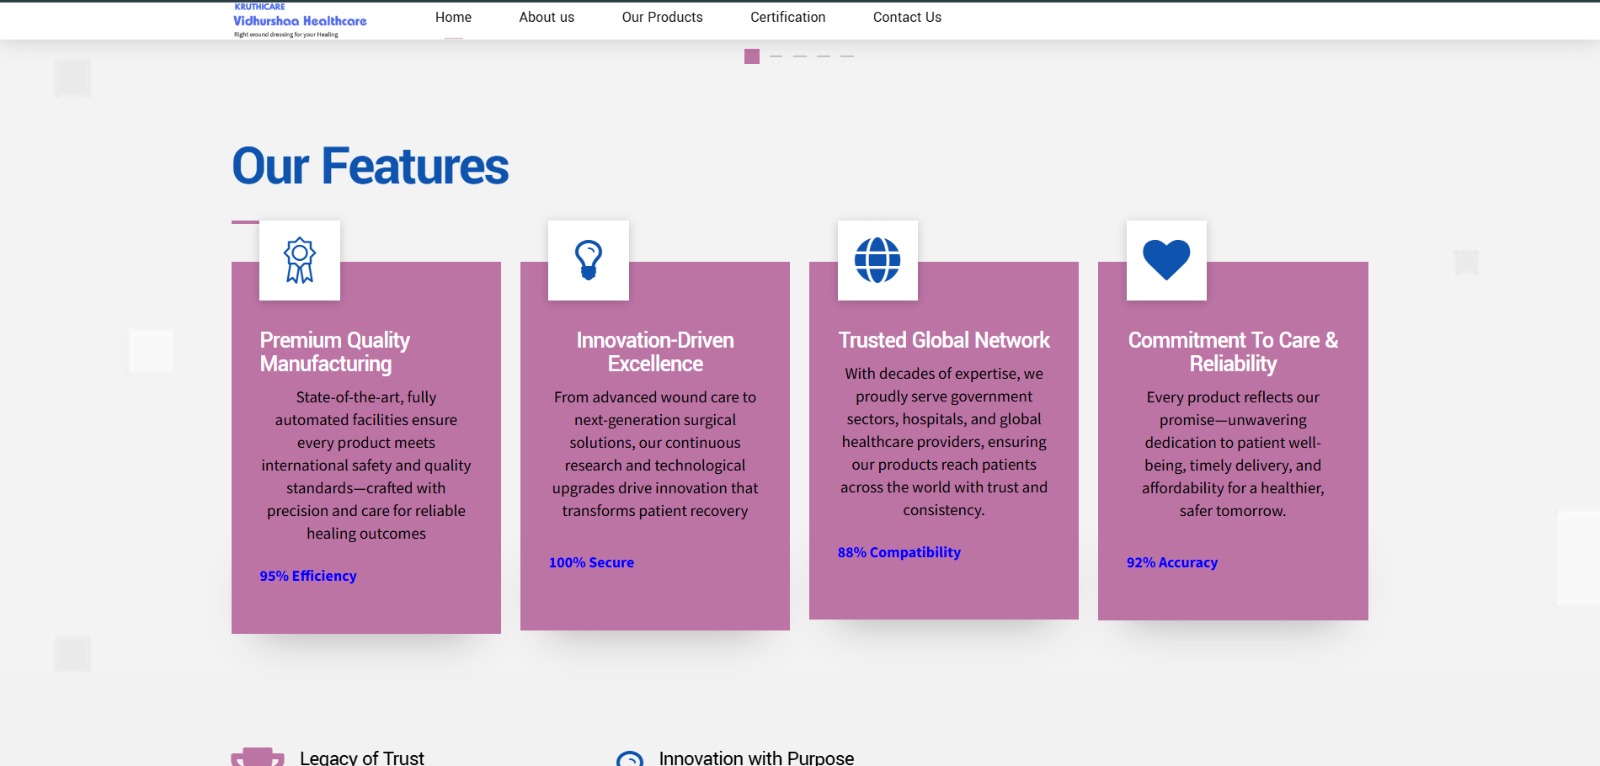Image resolution: width=1600 pixels, height=766 pixels.
Task: Go to the Home menu item
Action: pos(453,17)
